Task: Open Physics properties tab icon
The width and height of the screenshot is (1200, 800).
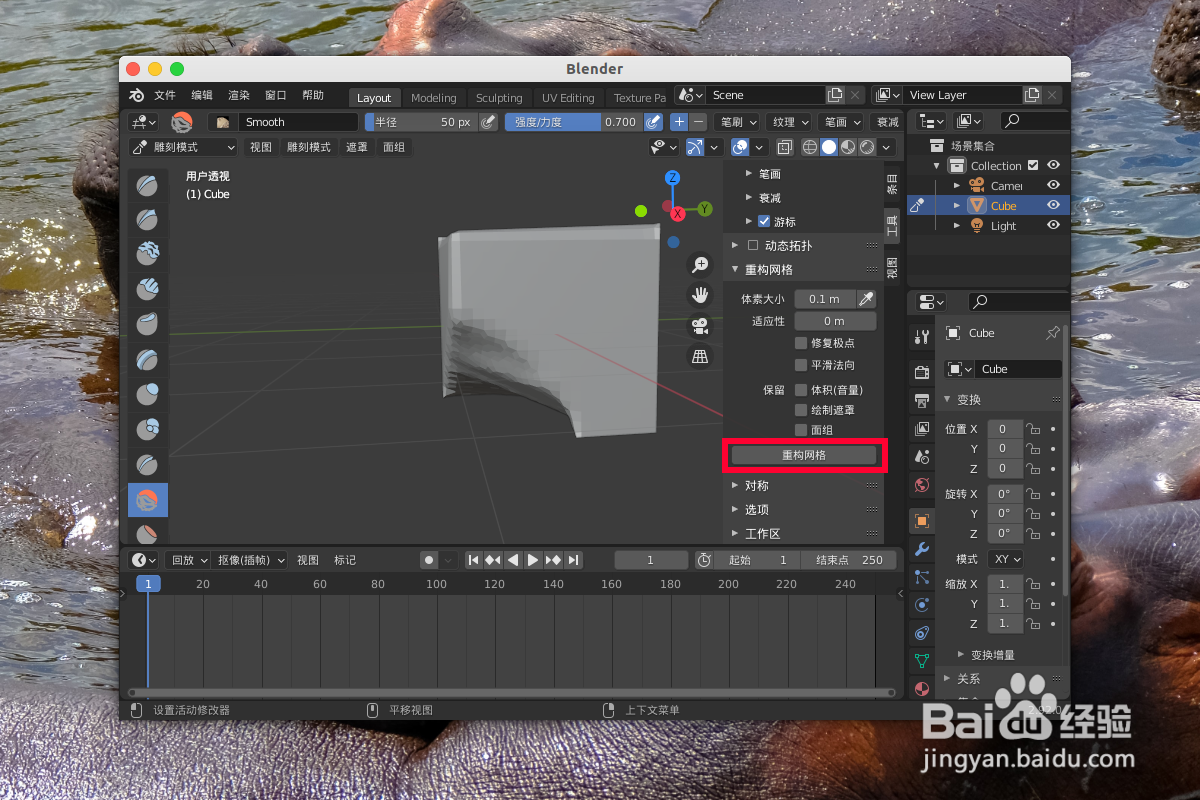Action: coord(922,605)
